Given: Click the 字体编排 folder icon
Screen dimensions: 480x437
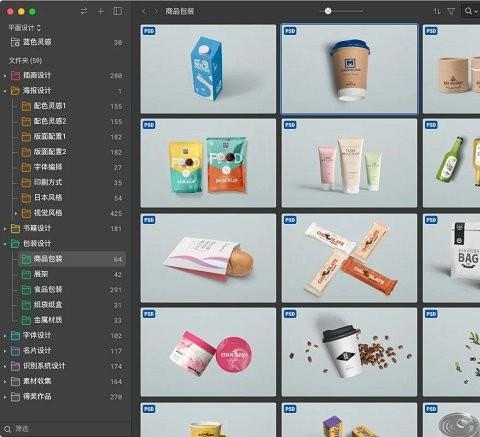Looking at the screenshot, I should pos(26,167).
